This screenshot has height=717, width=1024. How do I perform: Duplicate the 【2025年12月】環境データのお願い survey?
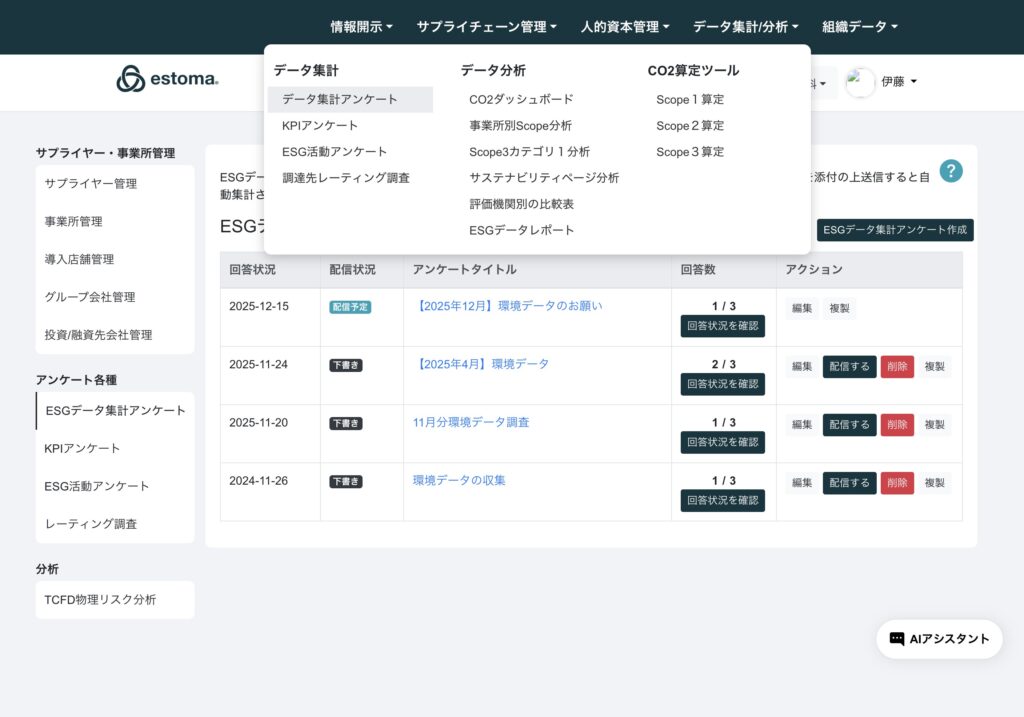(839, 309)
